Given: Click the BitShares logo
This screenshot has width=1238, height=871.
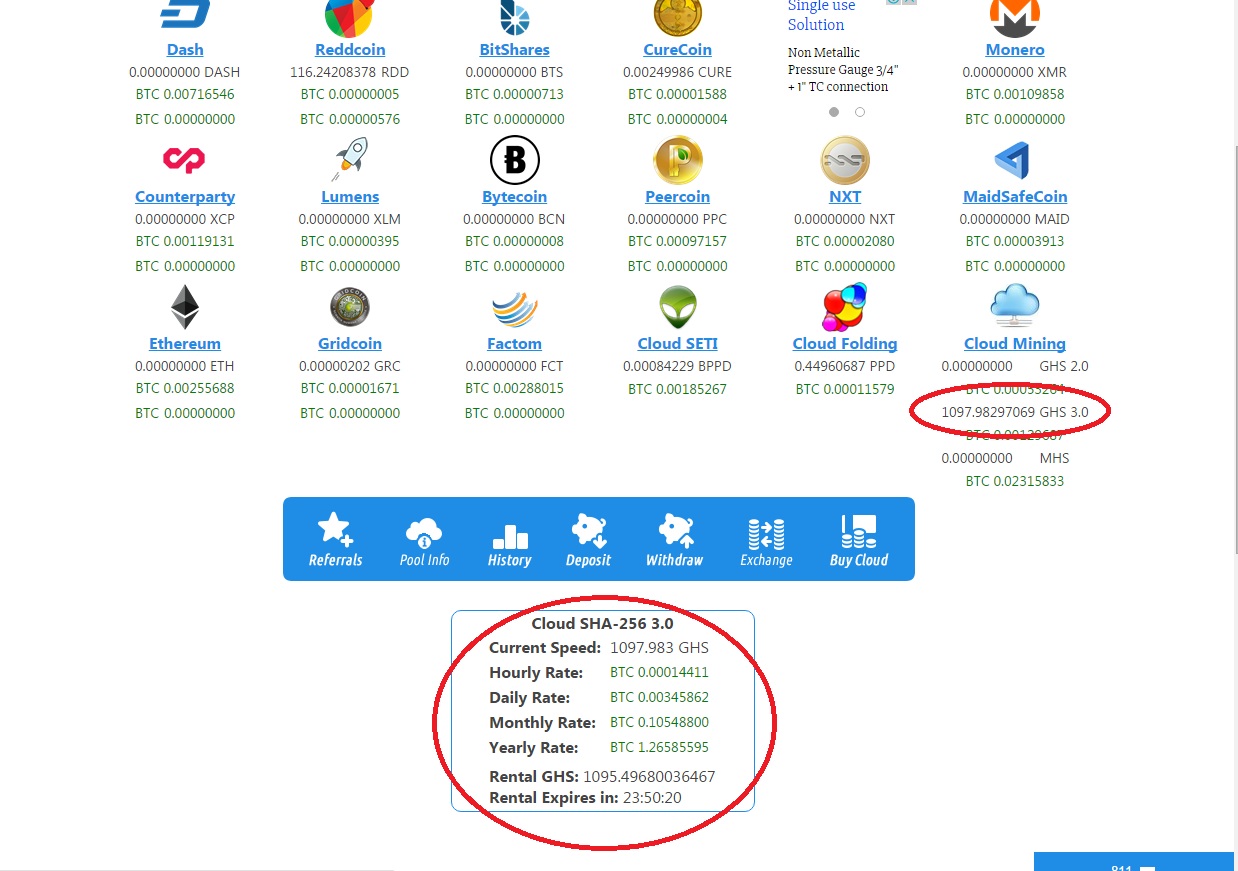Looking at the screenshot, I should pos(514,16).
